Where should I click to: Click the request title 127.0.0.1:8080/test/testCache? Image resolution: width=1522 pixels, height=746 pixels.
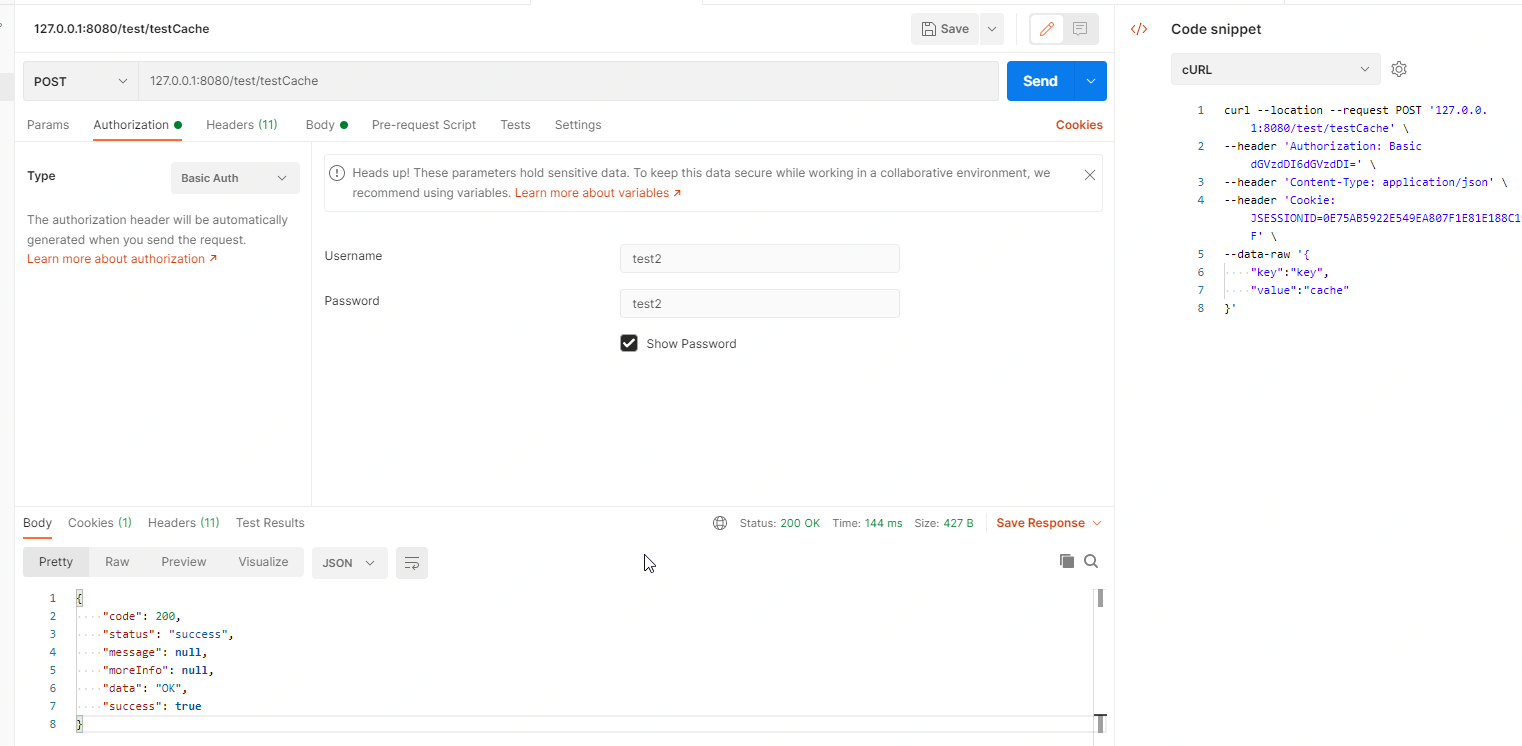point(122,29)
